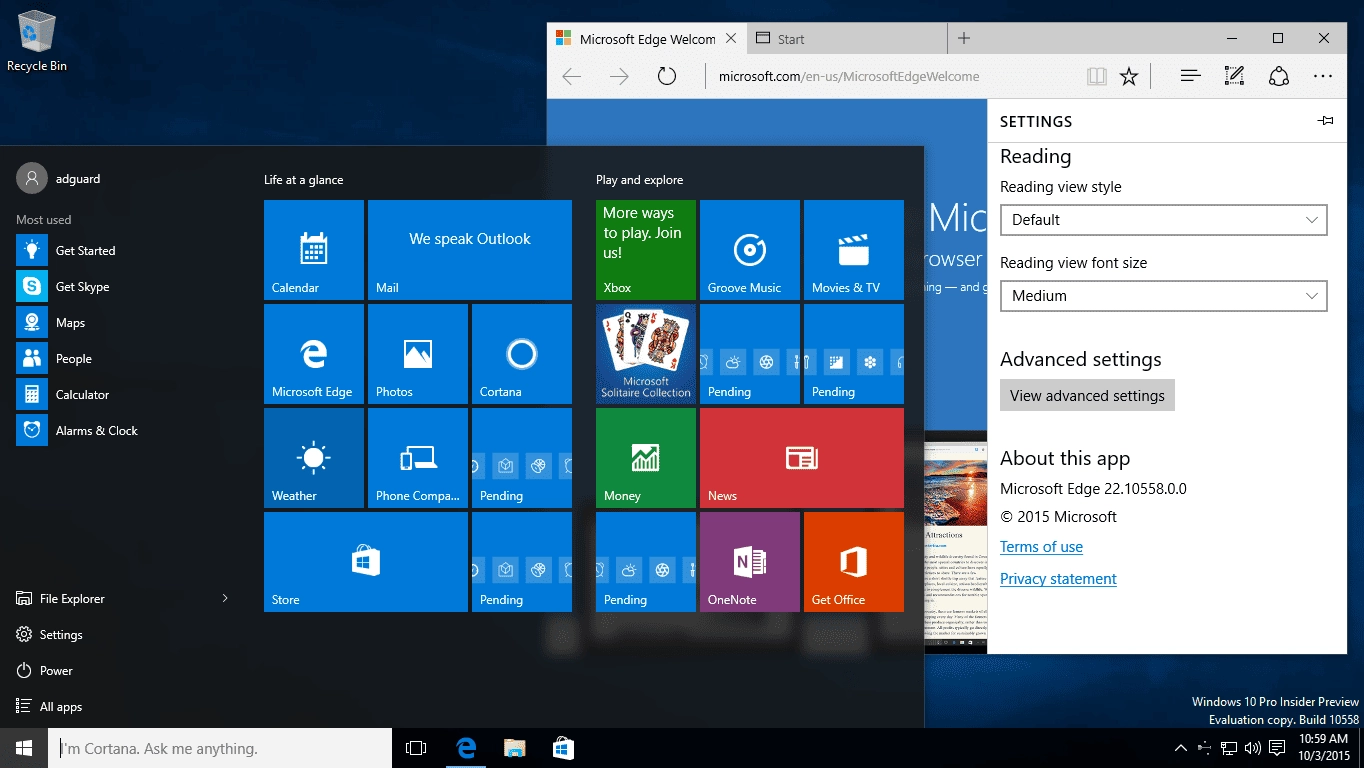Toggle Reading view book icon
Viewport: 1364px width, 768px height.
(1097, 76)
